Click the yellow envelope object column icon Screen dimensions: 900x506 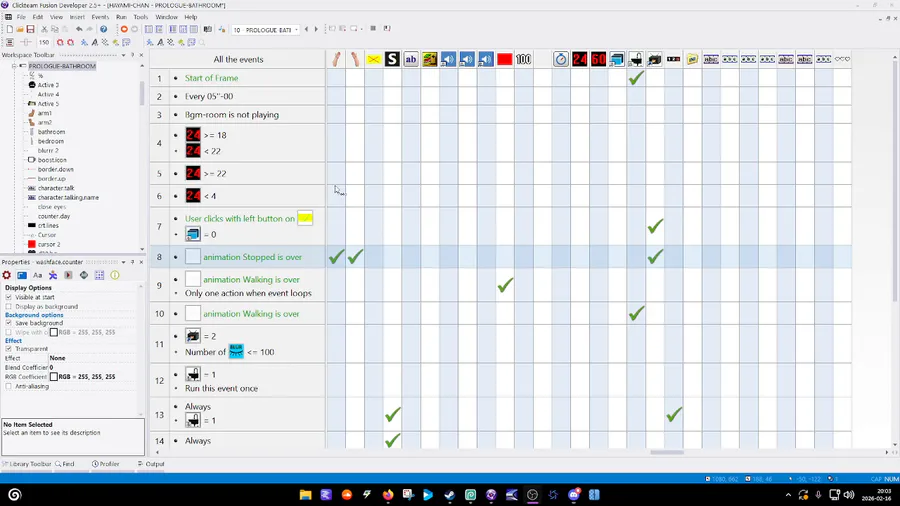[374, 59]
